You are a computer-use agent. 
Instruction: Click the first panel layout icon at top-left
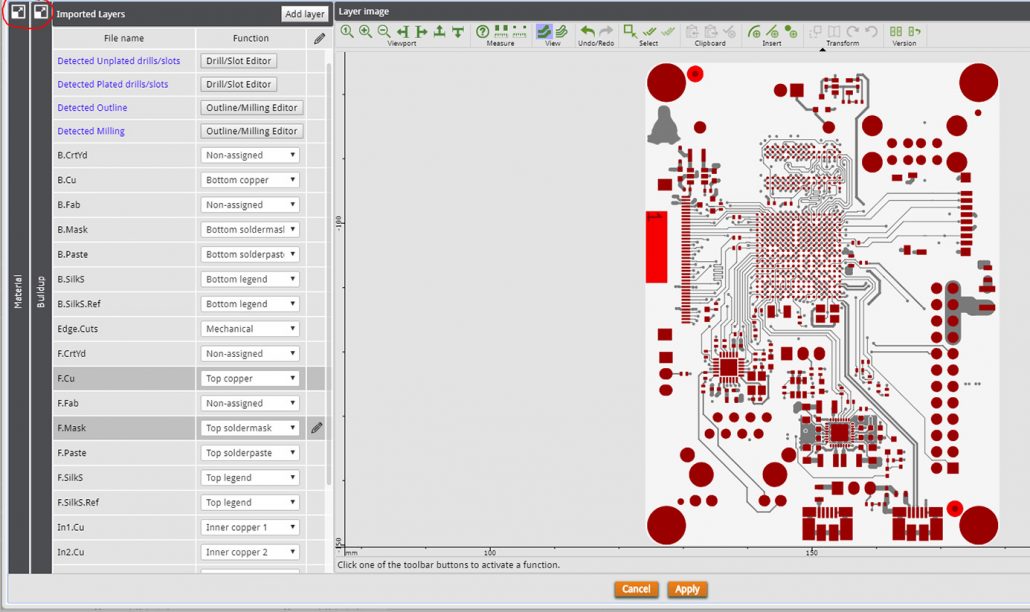(x=18, y=12)
